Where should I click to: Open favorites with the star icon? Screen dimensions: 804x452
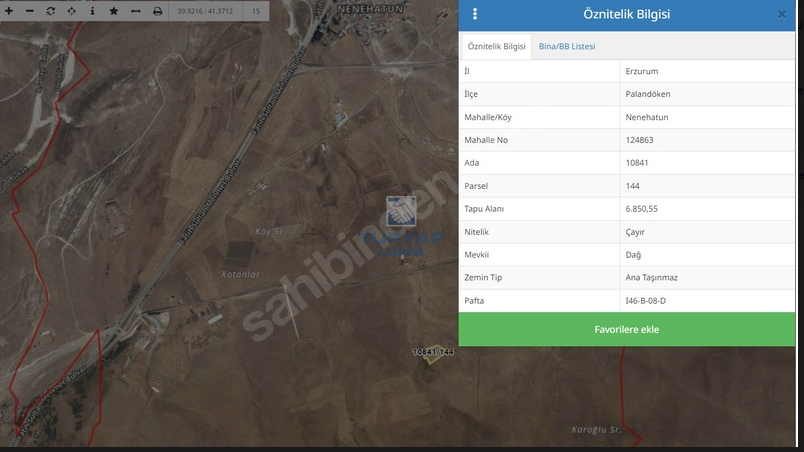click(x=114, y=11)
